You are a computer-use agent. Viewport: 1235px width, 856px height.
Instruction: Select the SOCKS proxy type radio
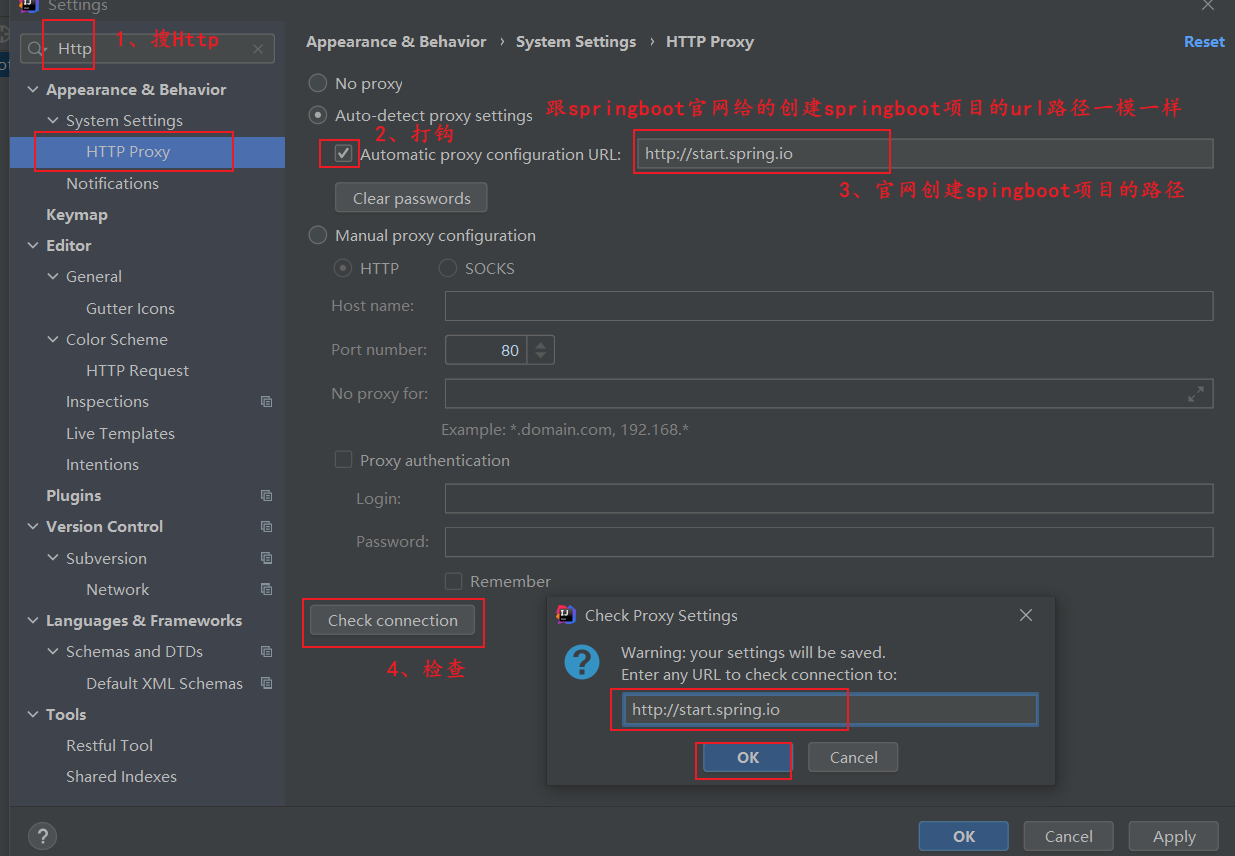tap(448, 268)
